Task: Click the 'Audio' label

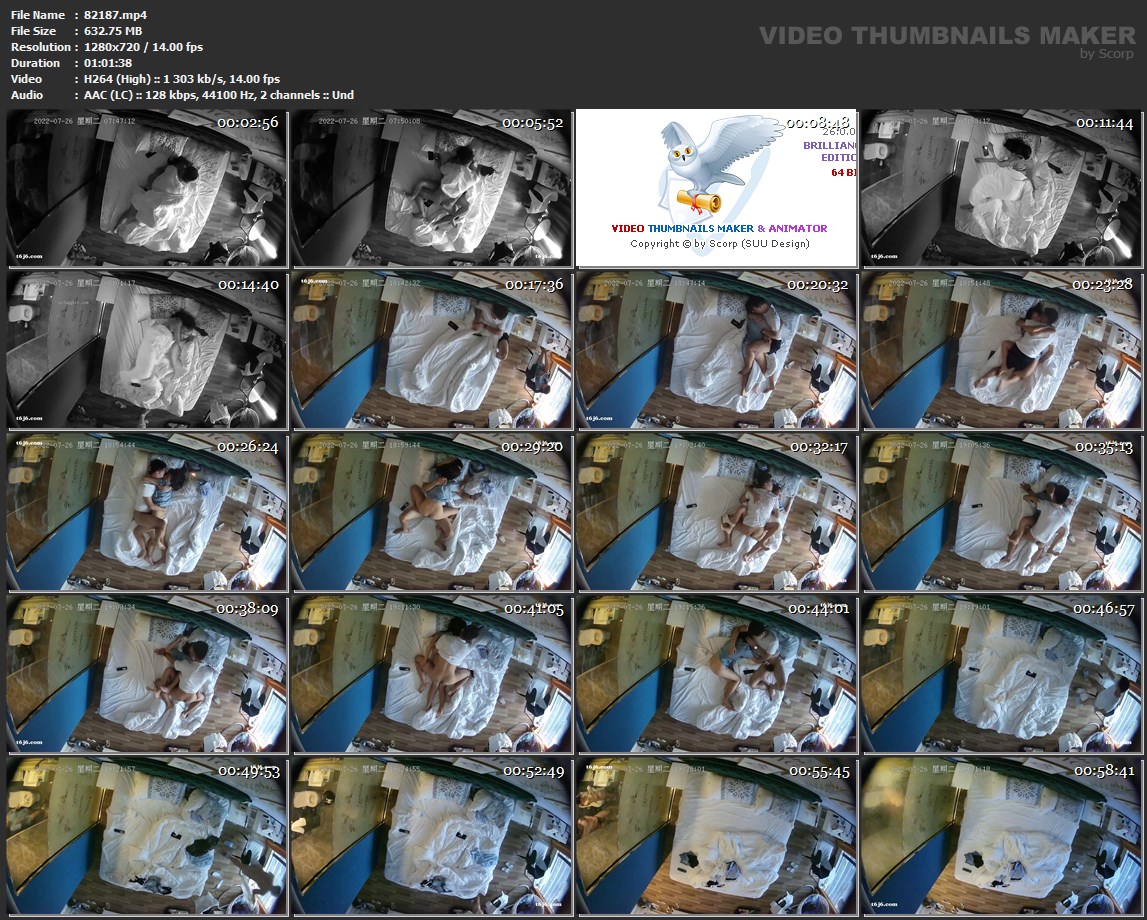Action: coord(27,95)
